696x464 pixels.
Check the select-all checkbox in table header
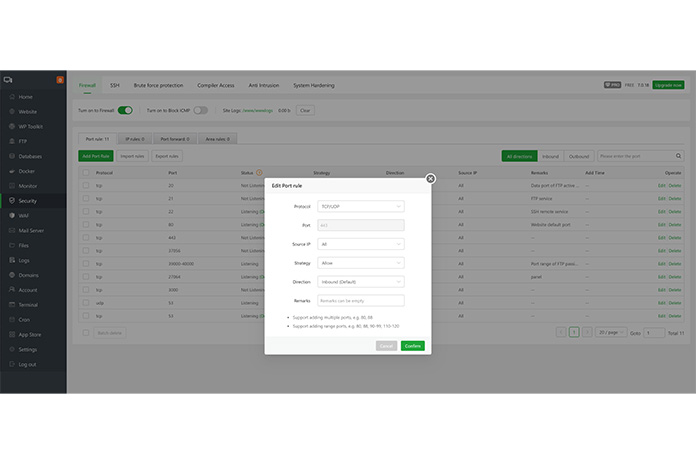(x=85, y=173)
